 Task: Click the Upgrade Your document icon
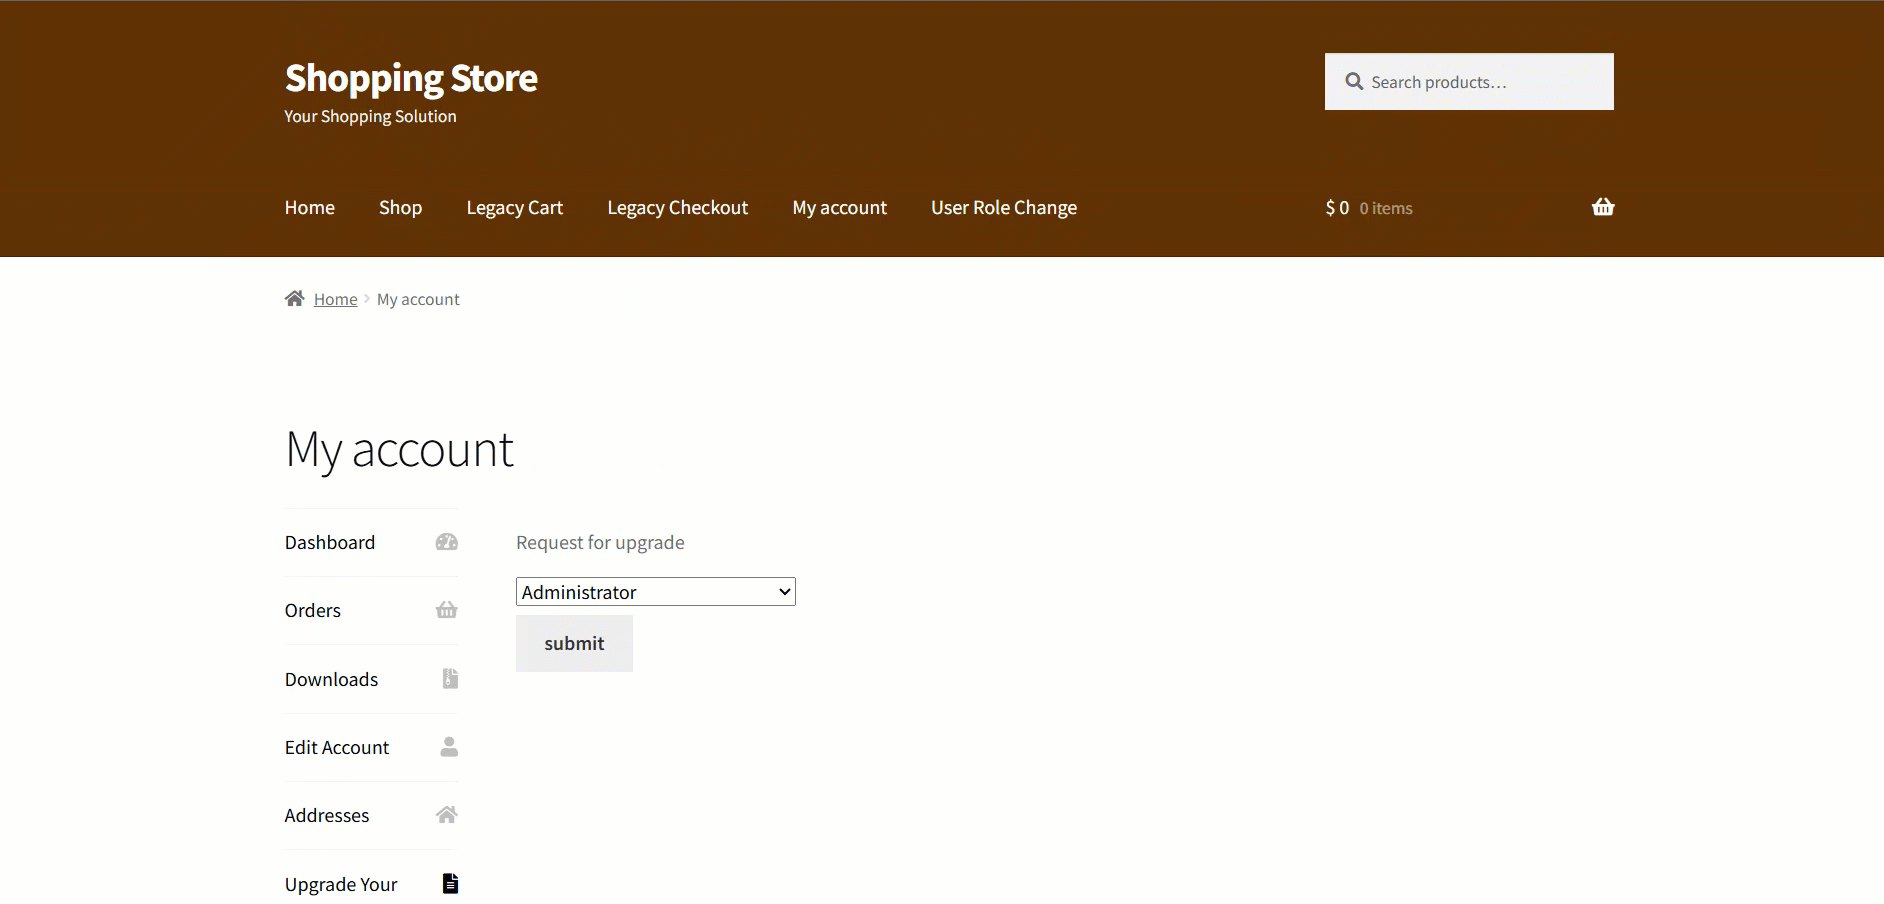point(450,883)
